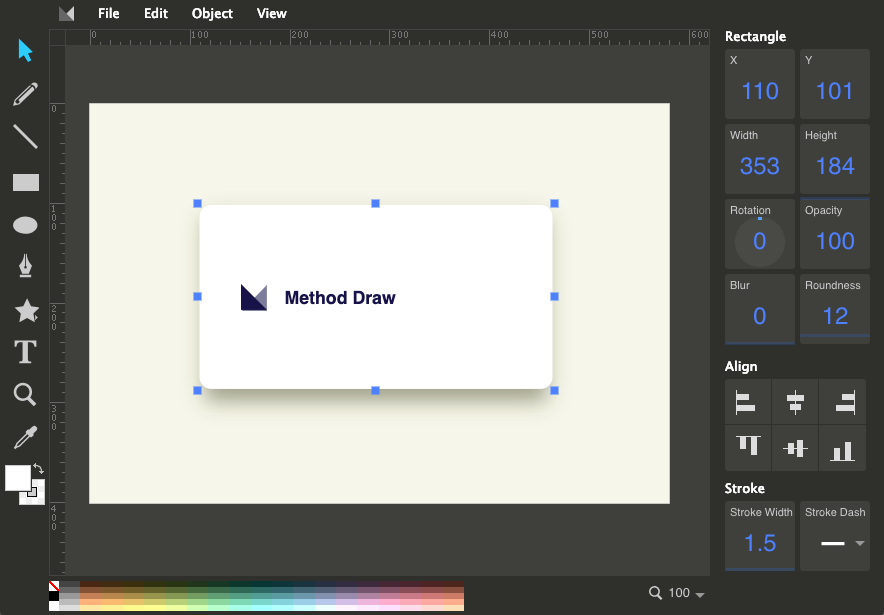This screenshot has width=884, height=615.
Task: Choose the Star shape tool
Action: [x=25, y=311]
